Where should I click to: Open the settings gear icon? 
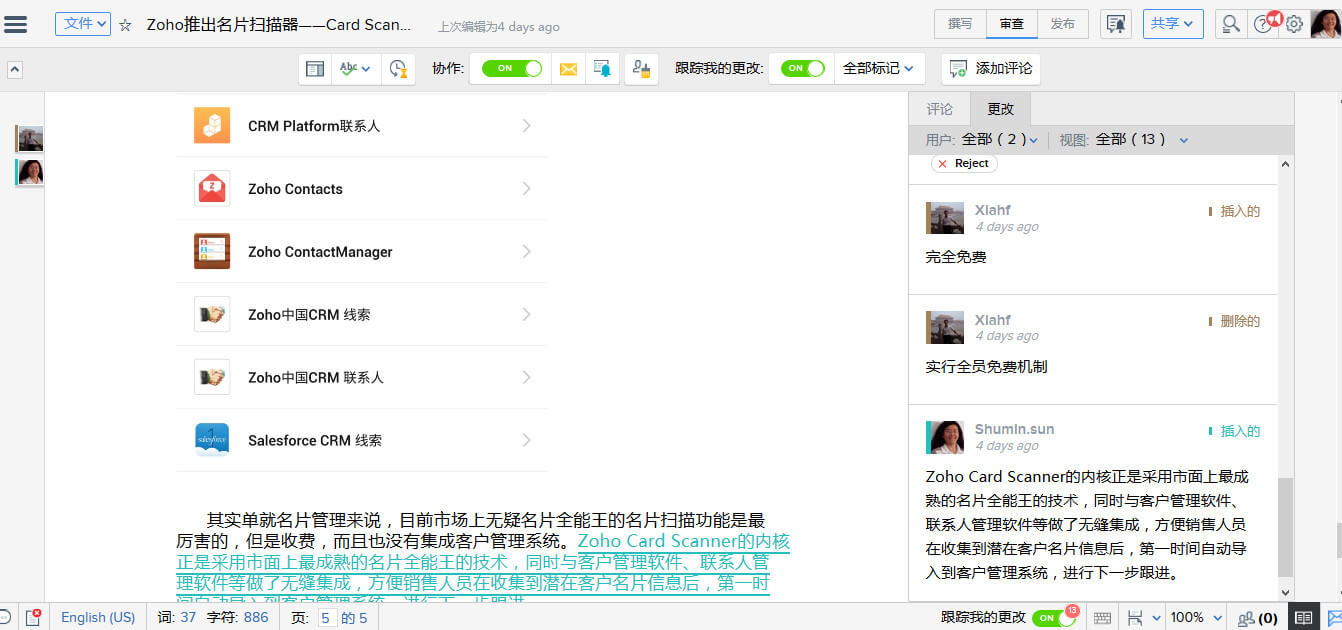(1294, 24)
